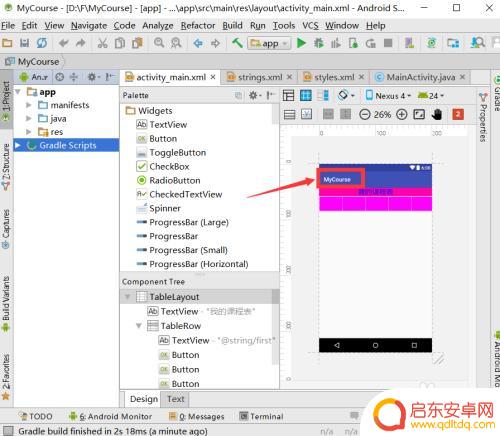This screenshot has height=436, width=500.
Task: Select the Design tab below the editor
Action: (x=144, y=399)
